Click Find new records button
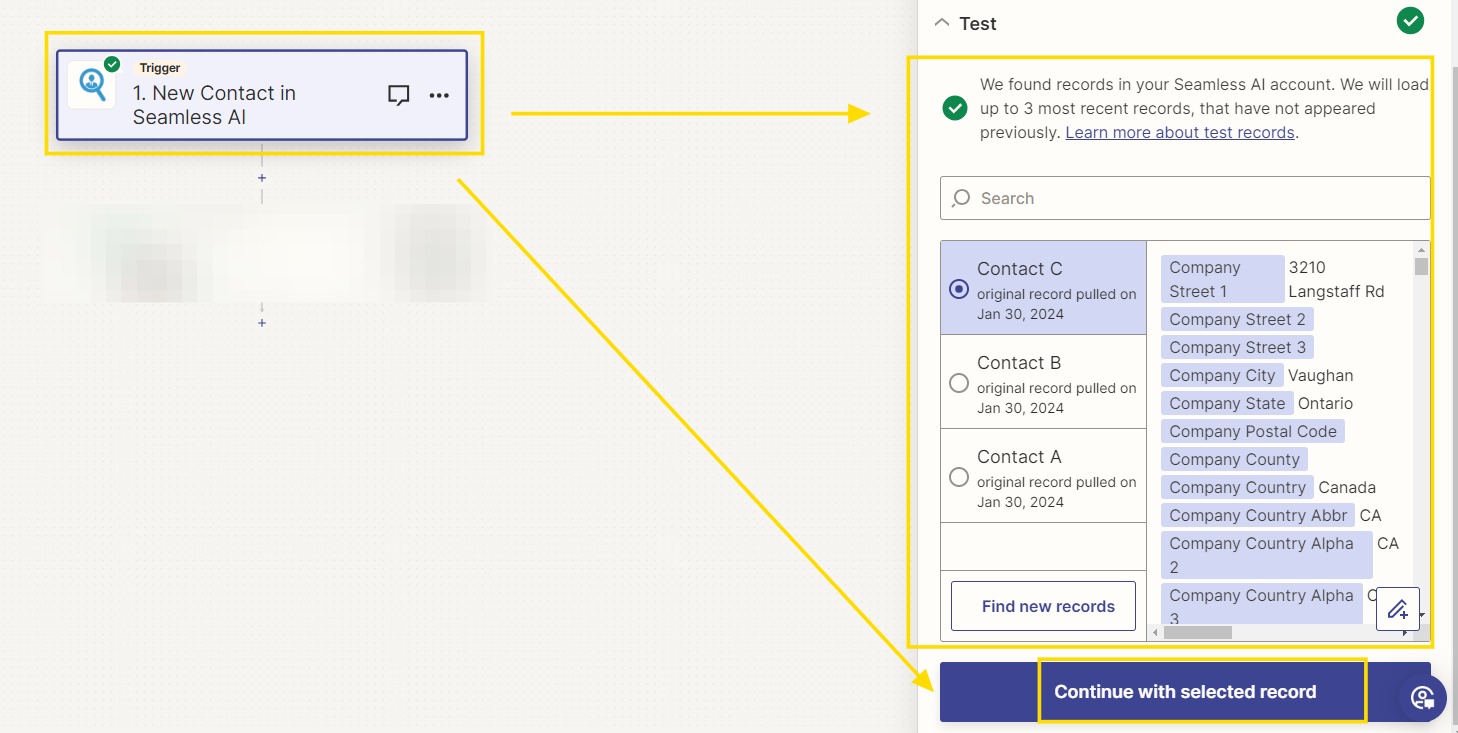The height and width of the screenshot is (733, 1458). (1043, 606)
